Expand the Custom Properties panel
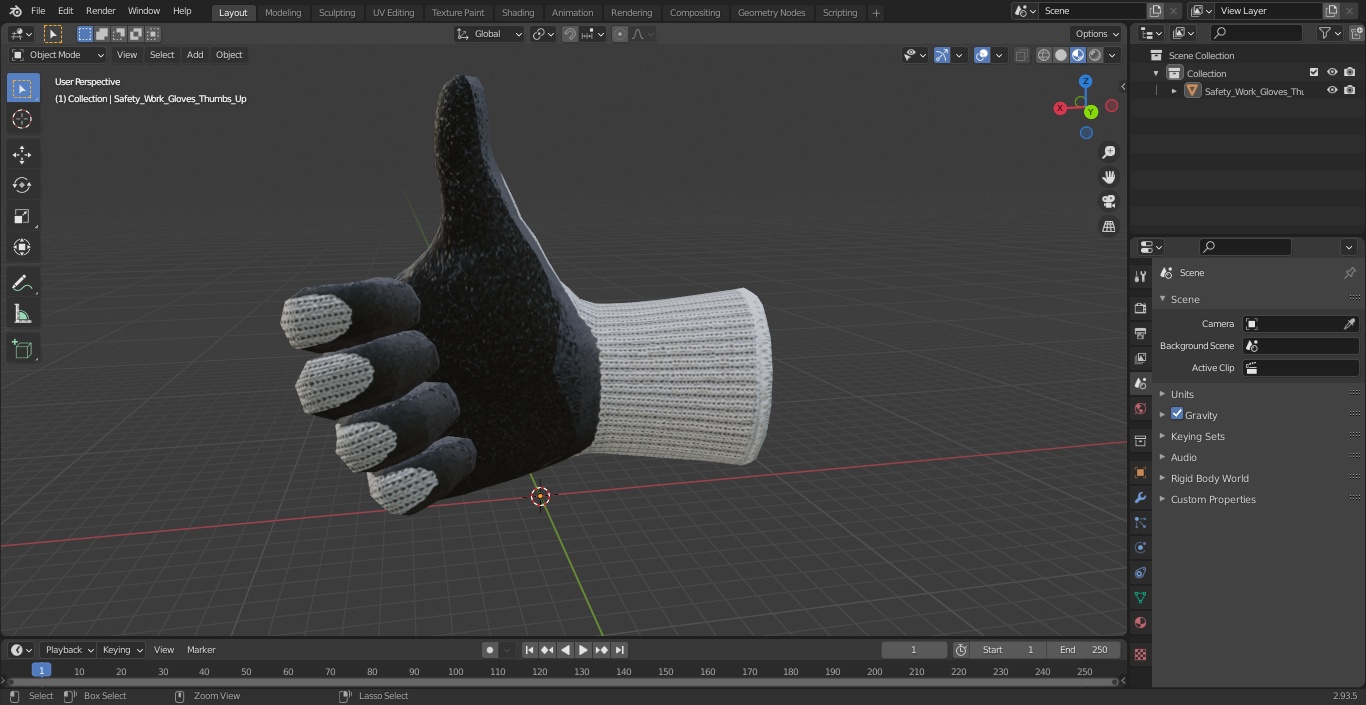Image resolution: width=1366 pixels, height=705 pixels. pos(1213,499)
